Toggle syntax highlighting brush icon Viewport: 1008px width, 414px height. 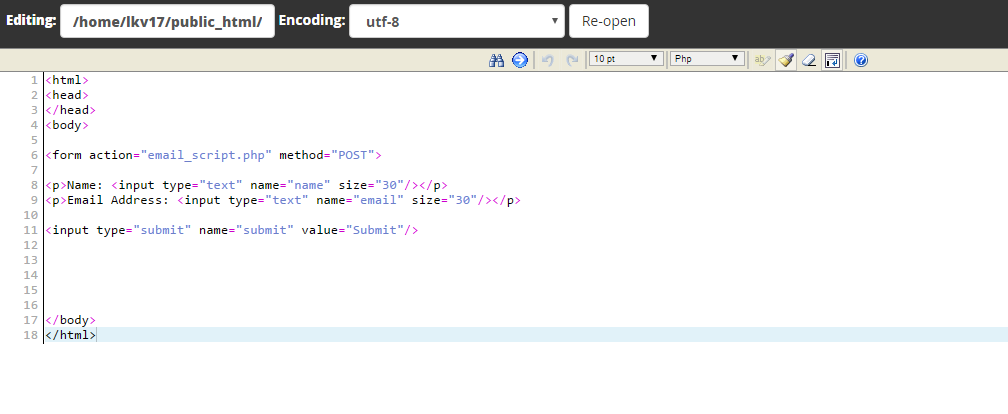pyautogui.click(x=786, y=60)
